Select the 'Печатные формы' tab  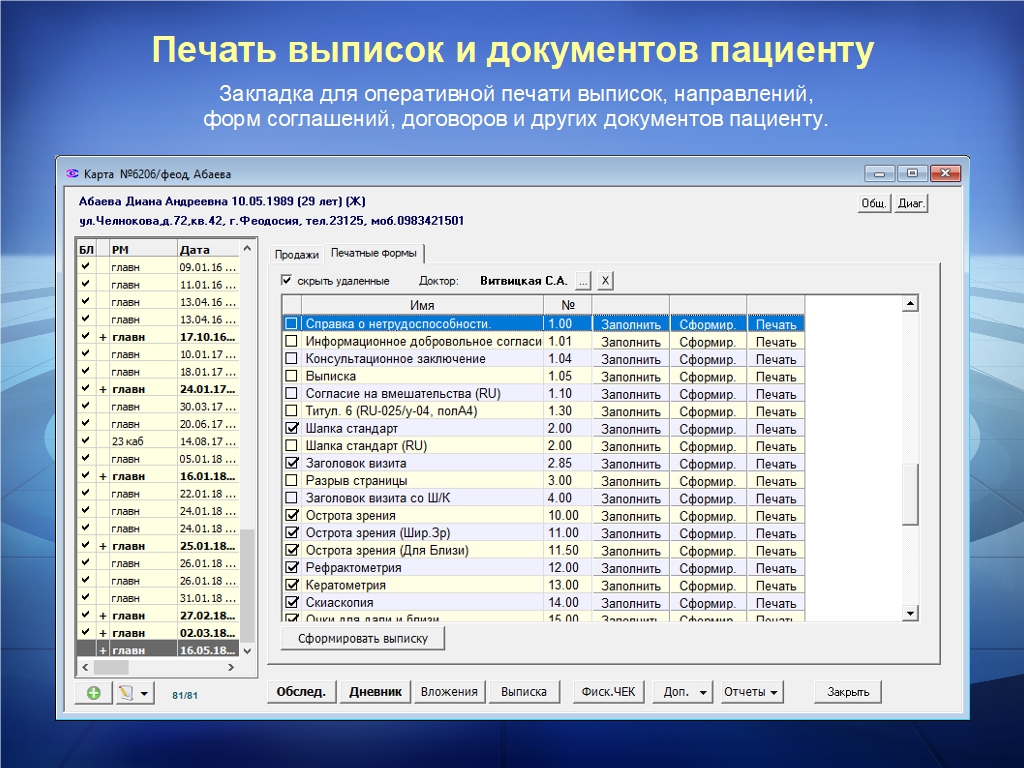pyautogui.click(x=373, y=253)
